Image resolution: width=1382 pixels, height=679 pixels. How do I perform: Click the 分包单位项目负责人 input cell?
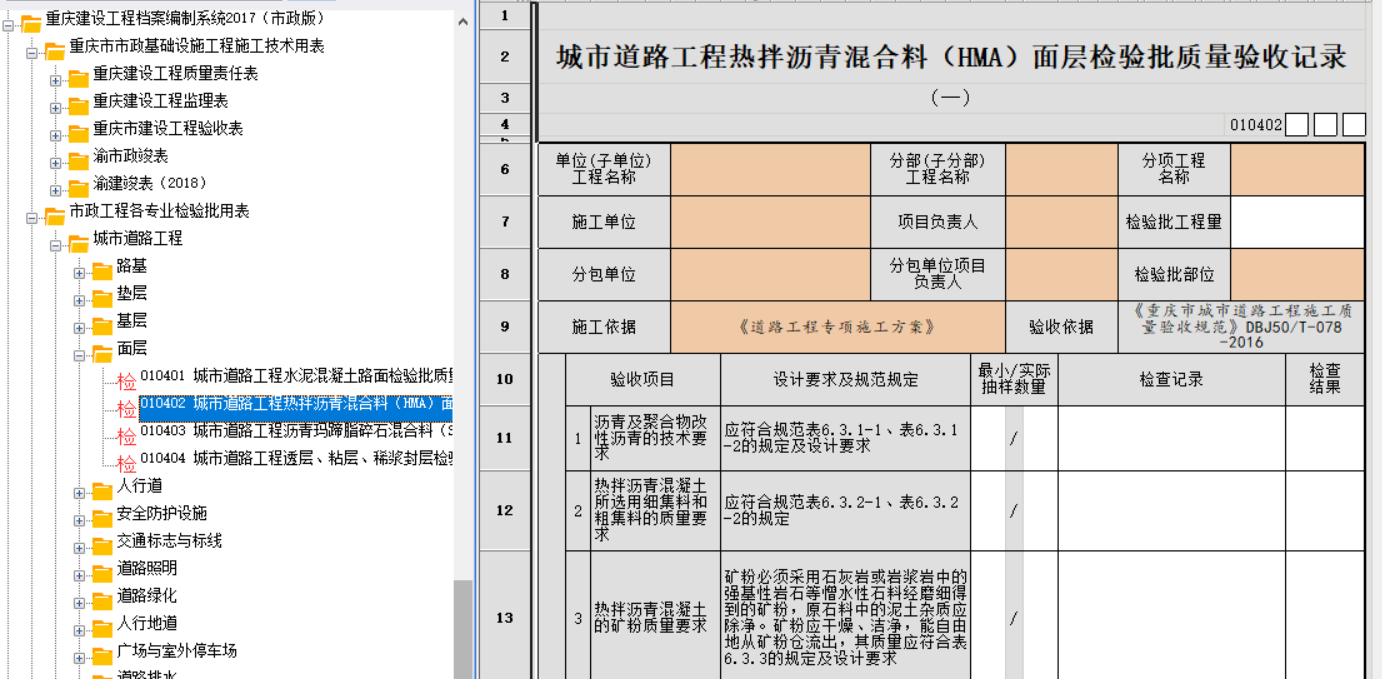pos(1061,274)
